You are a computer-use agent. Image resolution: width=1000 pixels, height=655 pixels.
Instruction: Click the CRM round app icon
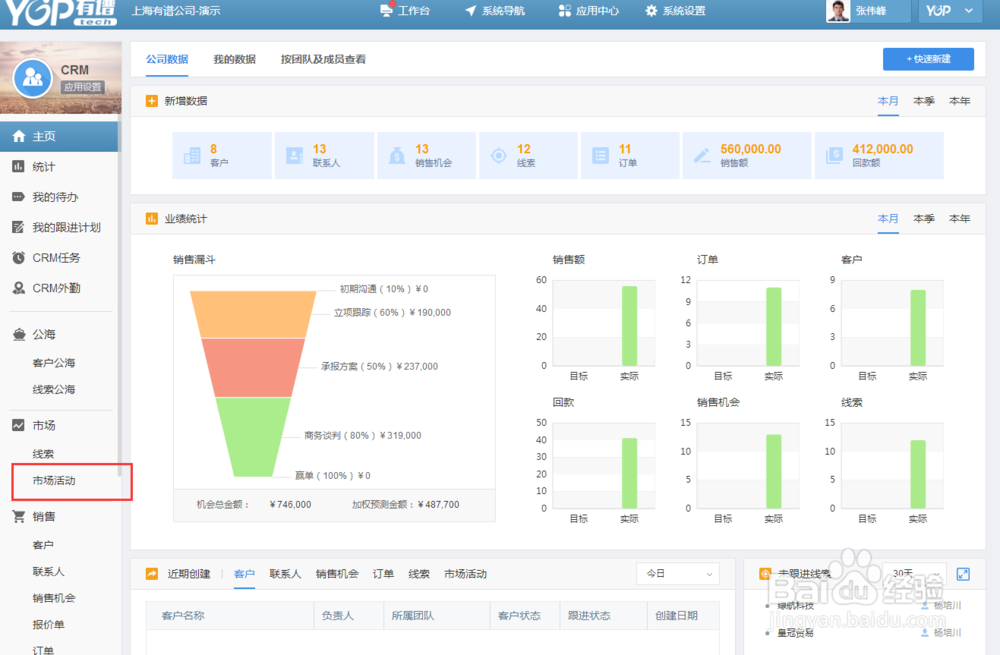click(33, 78)
